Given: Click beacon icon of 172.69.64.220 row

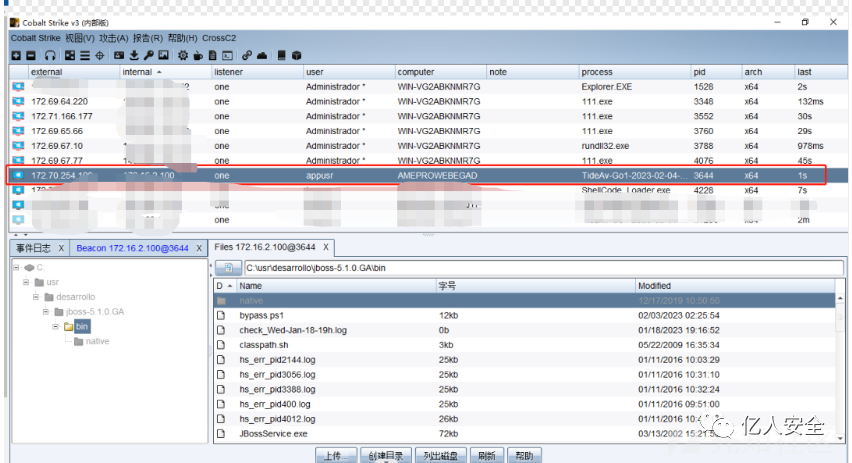Looking at the screenshot, I should [18, 102].
